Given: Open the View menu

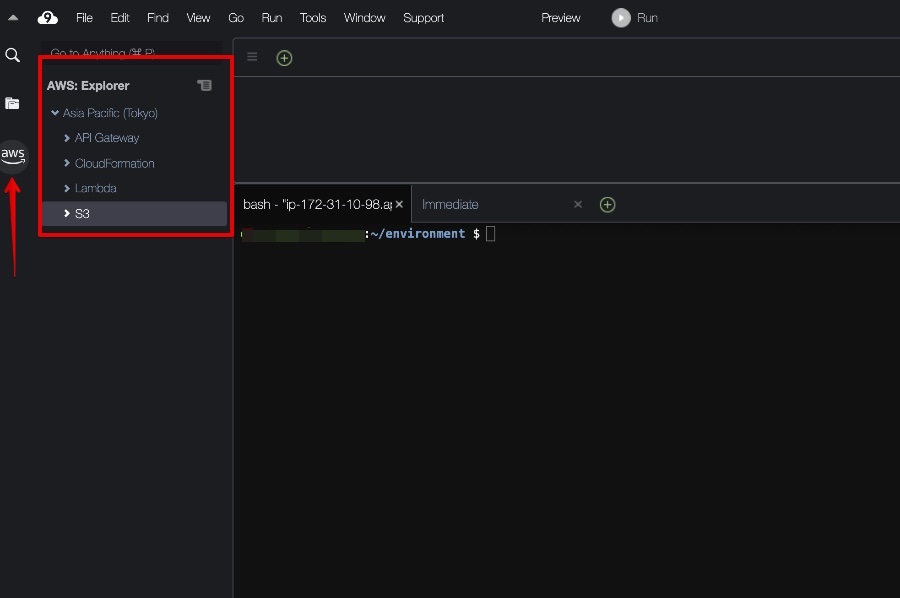Looking at the screenshot, I should coord(199,18).
